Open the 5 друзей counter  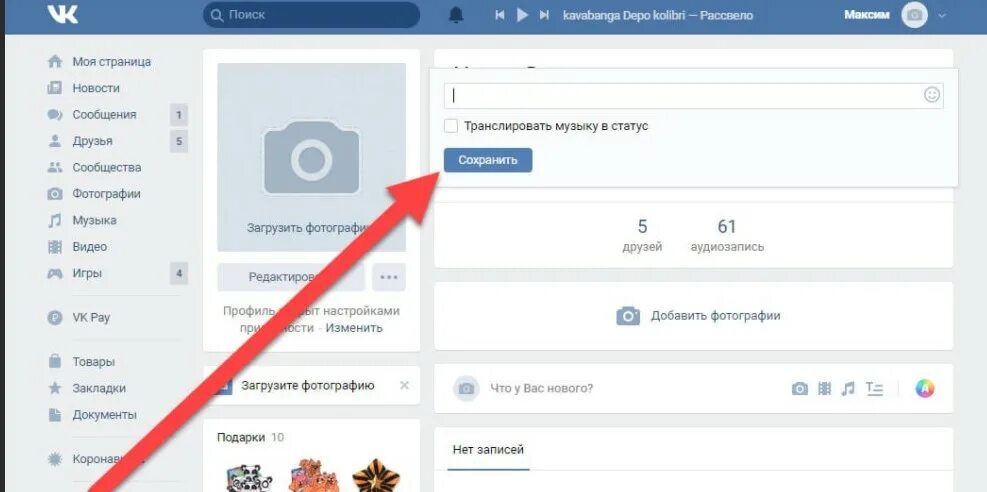(x=642, y=235)
